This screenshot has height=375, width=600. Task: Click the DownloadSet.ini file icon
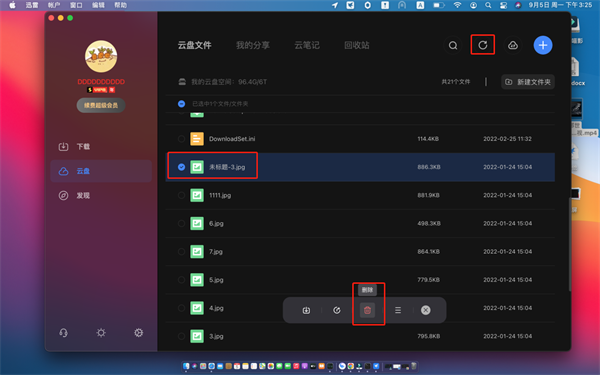click(x=197, y=139)
